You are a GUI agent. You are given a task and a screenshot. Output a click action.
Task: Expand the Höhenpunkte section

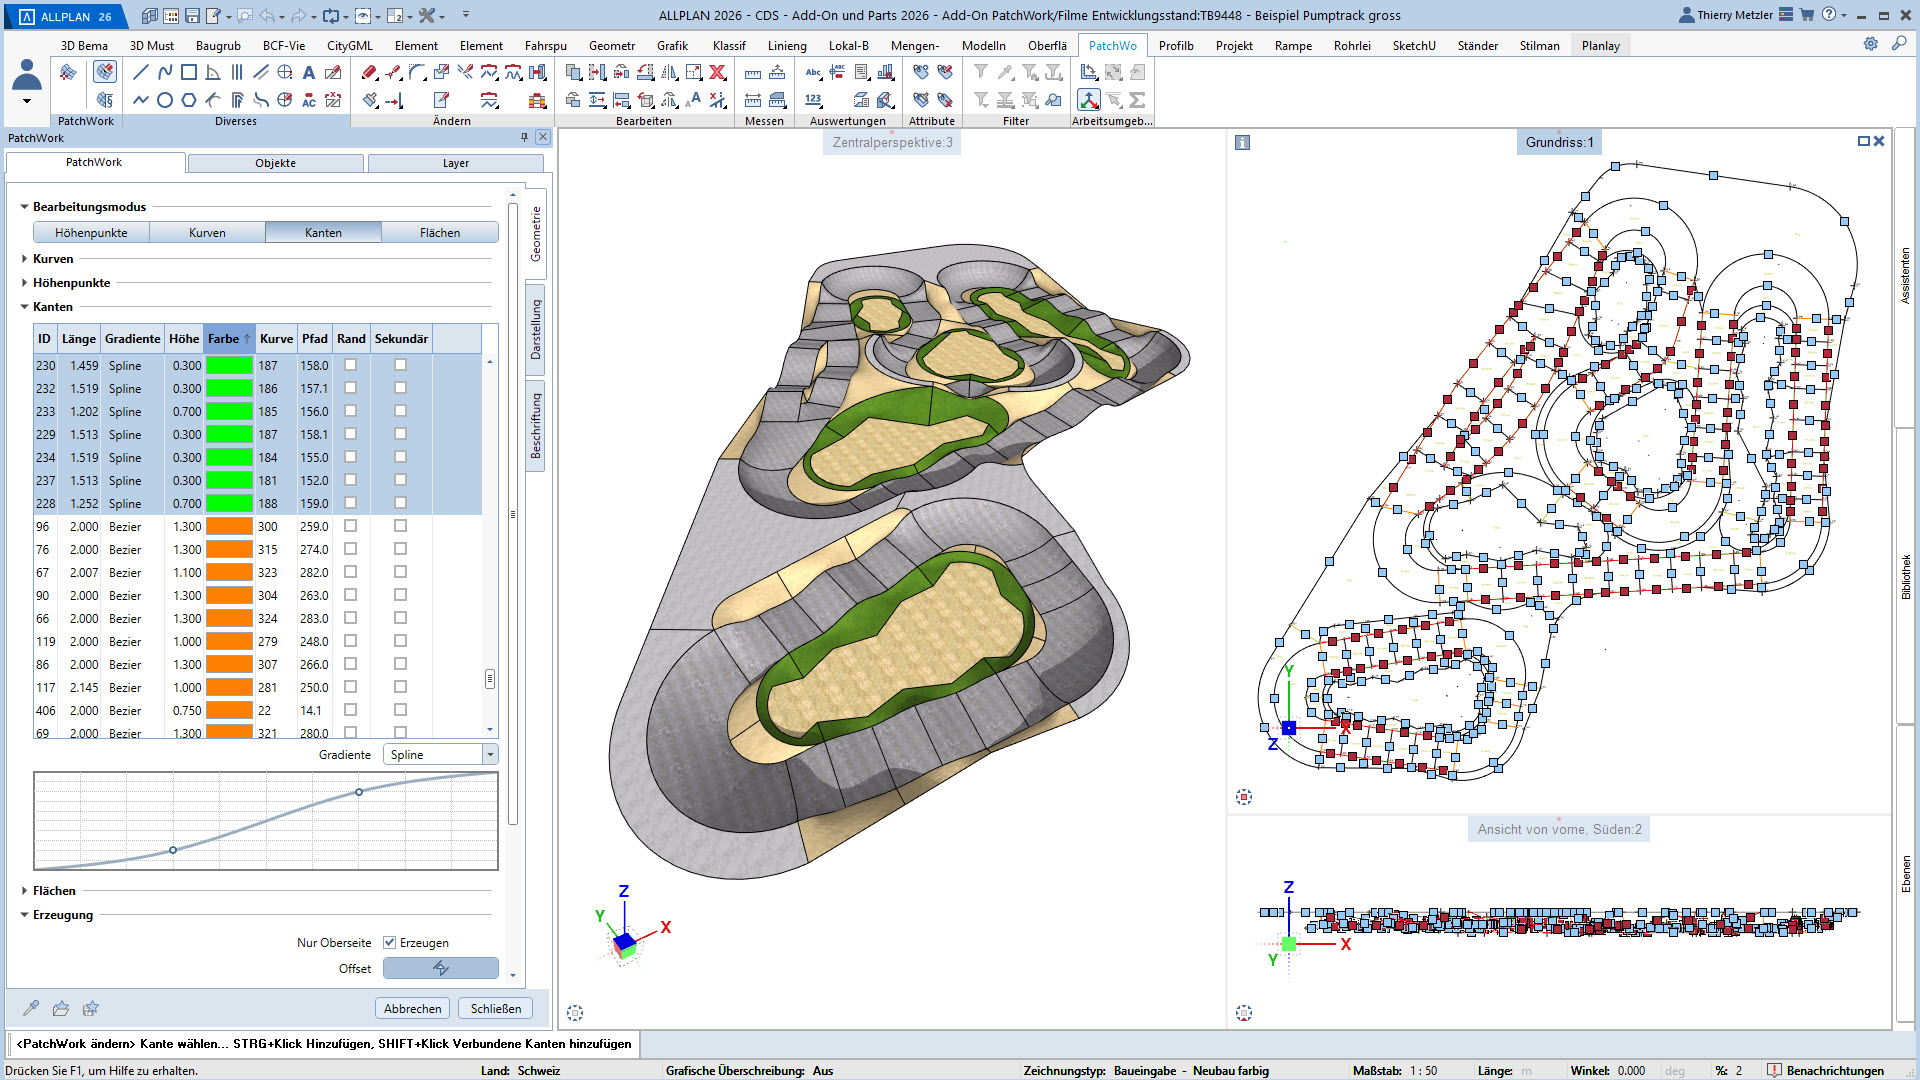pyautogui.click(x=24, y=283)
